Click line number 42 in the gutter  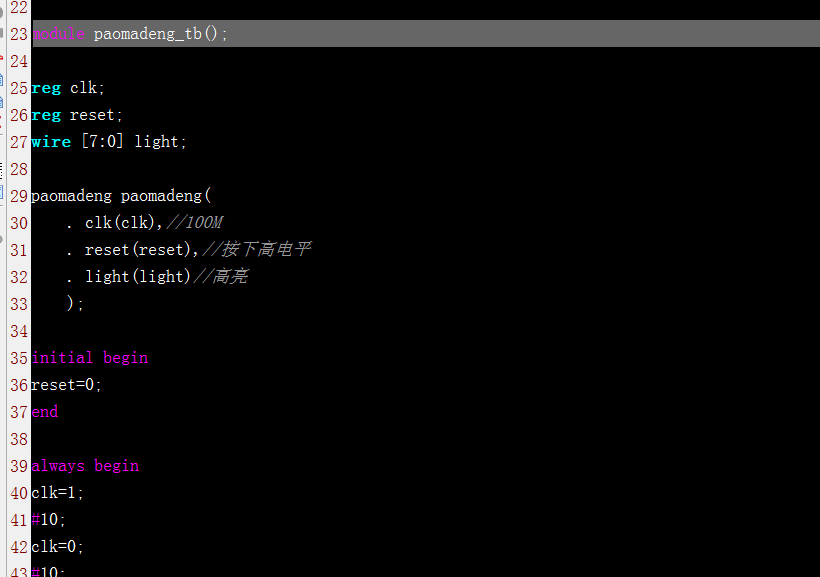click(19, 547)
